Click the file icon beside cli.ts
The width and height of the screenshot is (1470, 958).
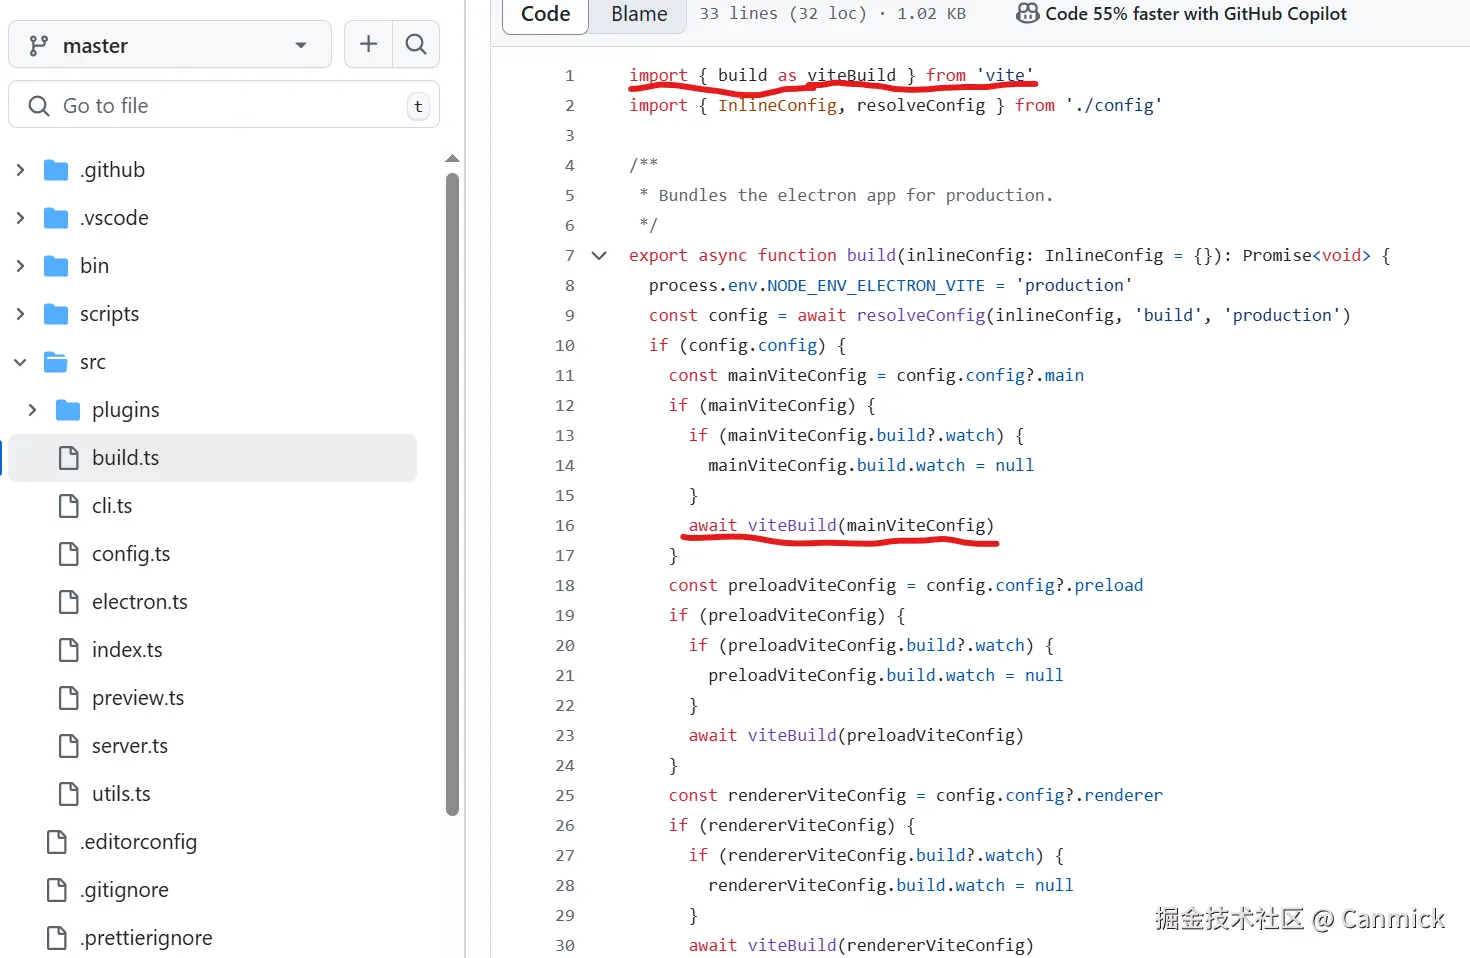pos(69,506)
